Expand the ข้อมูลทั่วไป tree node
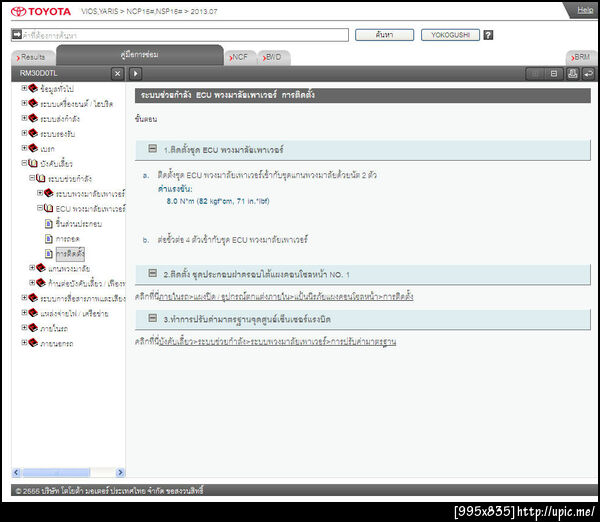This screenshot has height=522, width=600. pos(24,88)
